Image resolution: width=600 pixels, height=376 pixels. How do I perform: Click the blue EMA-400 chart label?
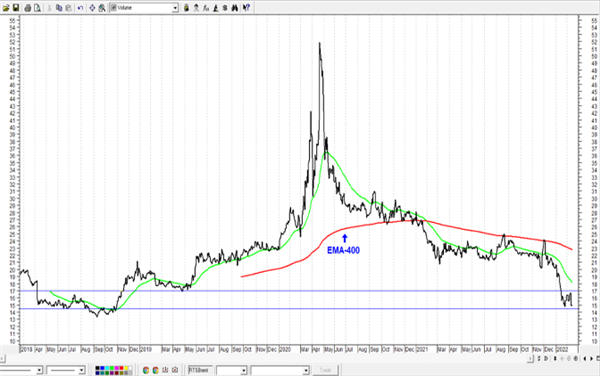[x=343, y=250]
